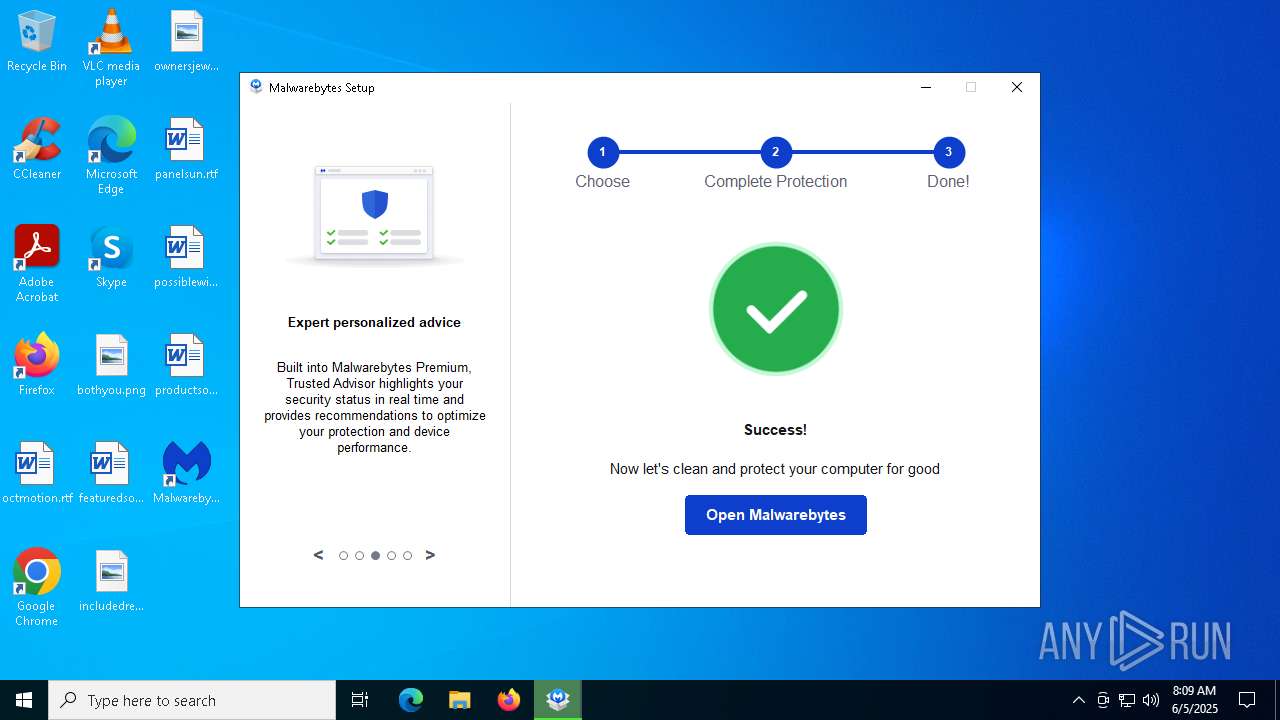Screen dimensions: 1280x720
Task: Advance to the next carousel slide arrow
Action: (430, 555)
